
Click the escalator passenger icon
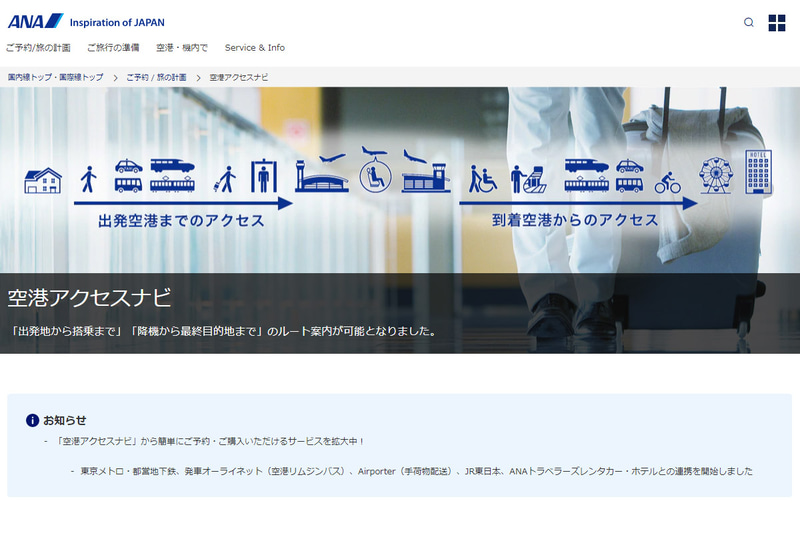(x=529, y=179)
